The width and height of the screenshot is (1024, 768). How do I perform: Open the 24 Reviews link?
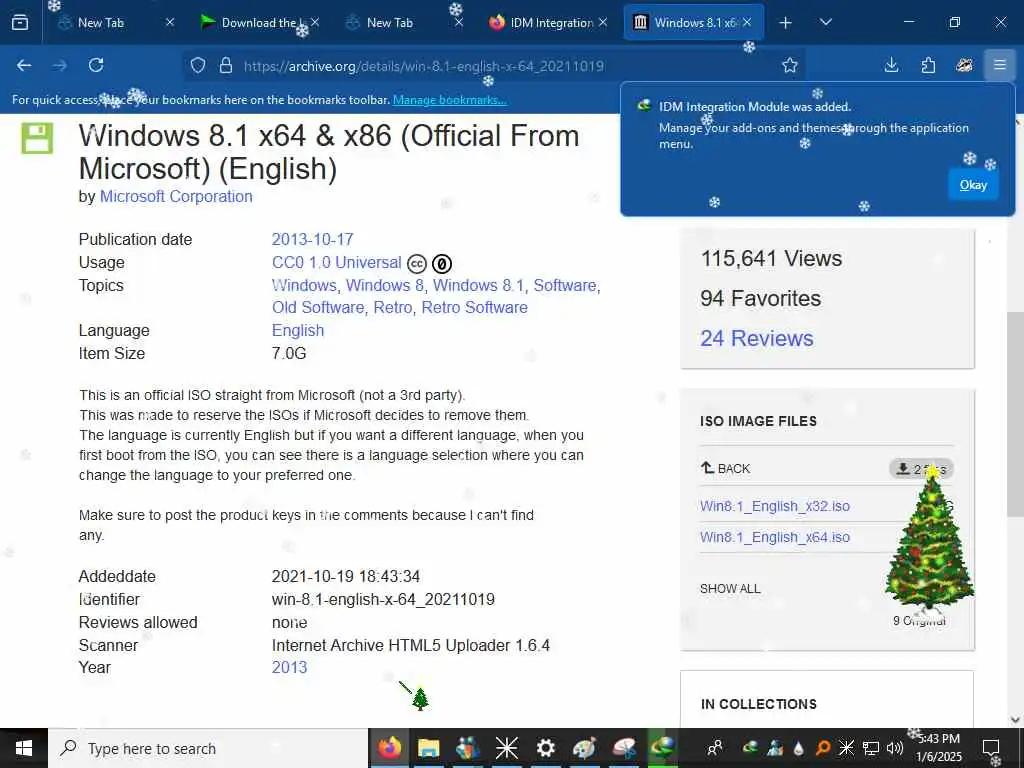click(757, 338)
